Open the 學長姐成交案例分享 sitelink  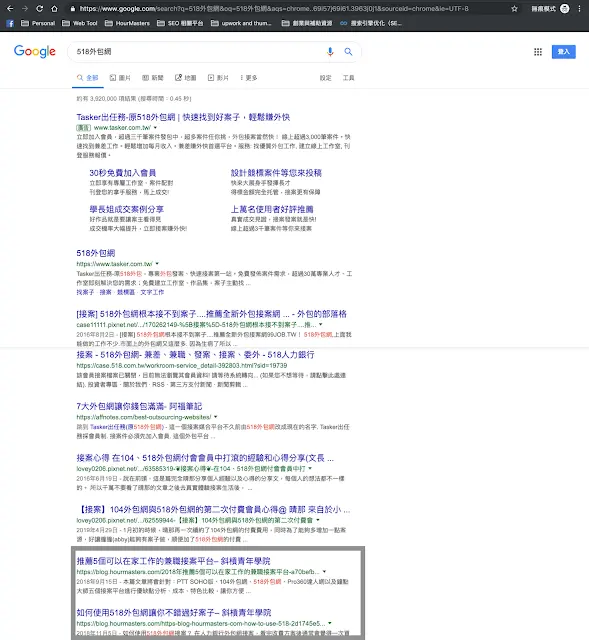[127, 209]
